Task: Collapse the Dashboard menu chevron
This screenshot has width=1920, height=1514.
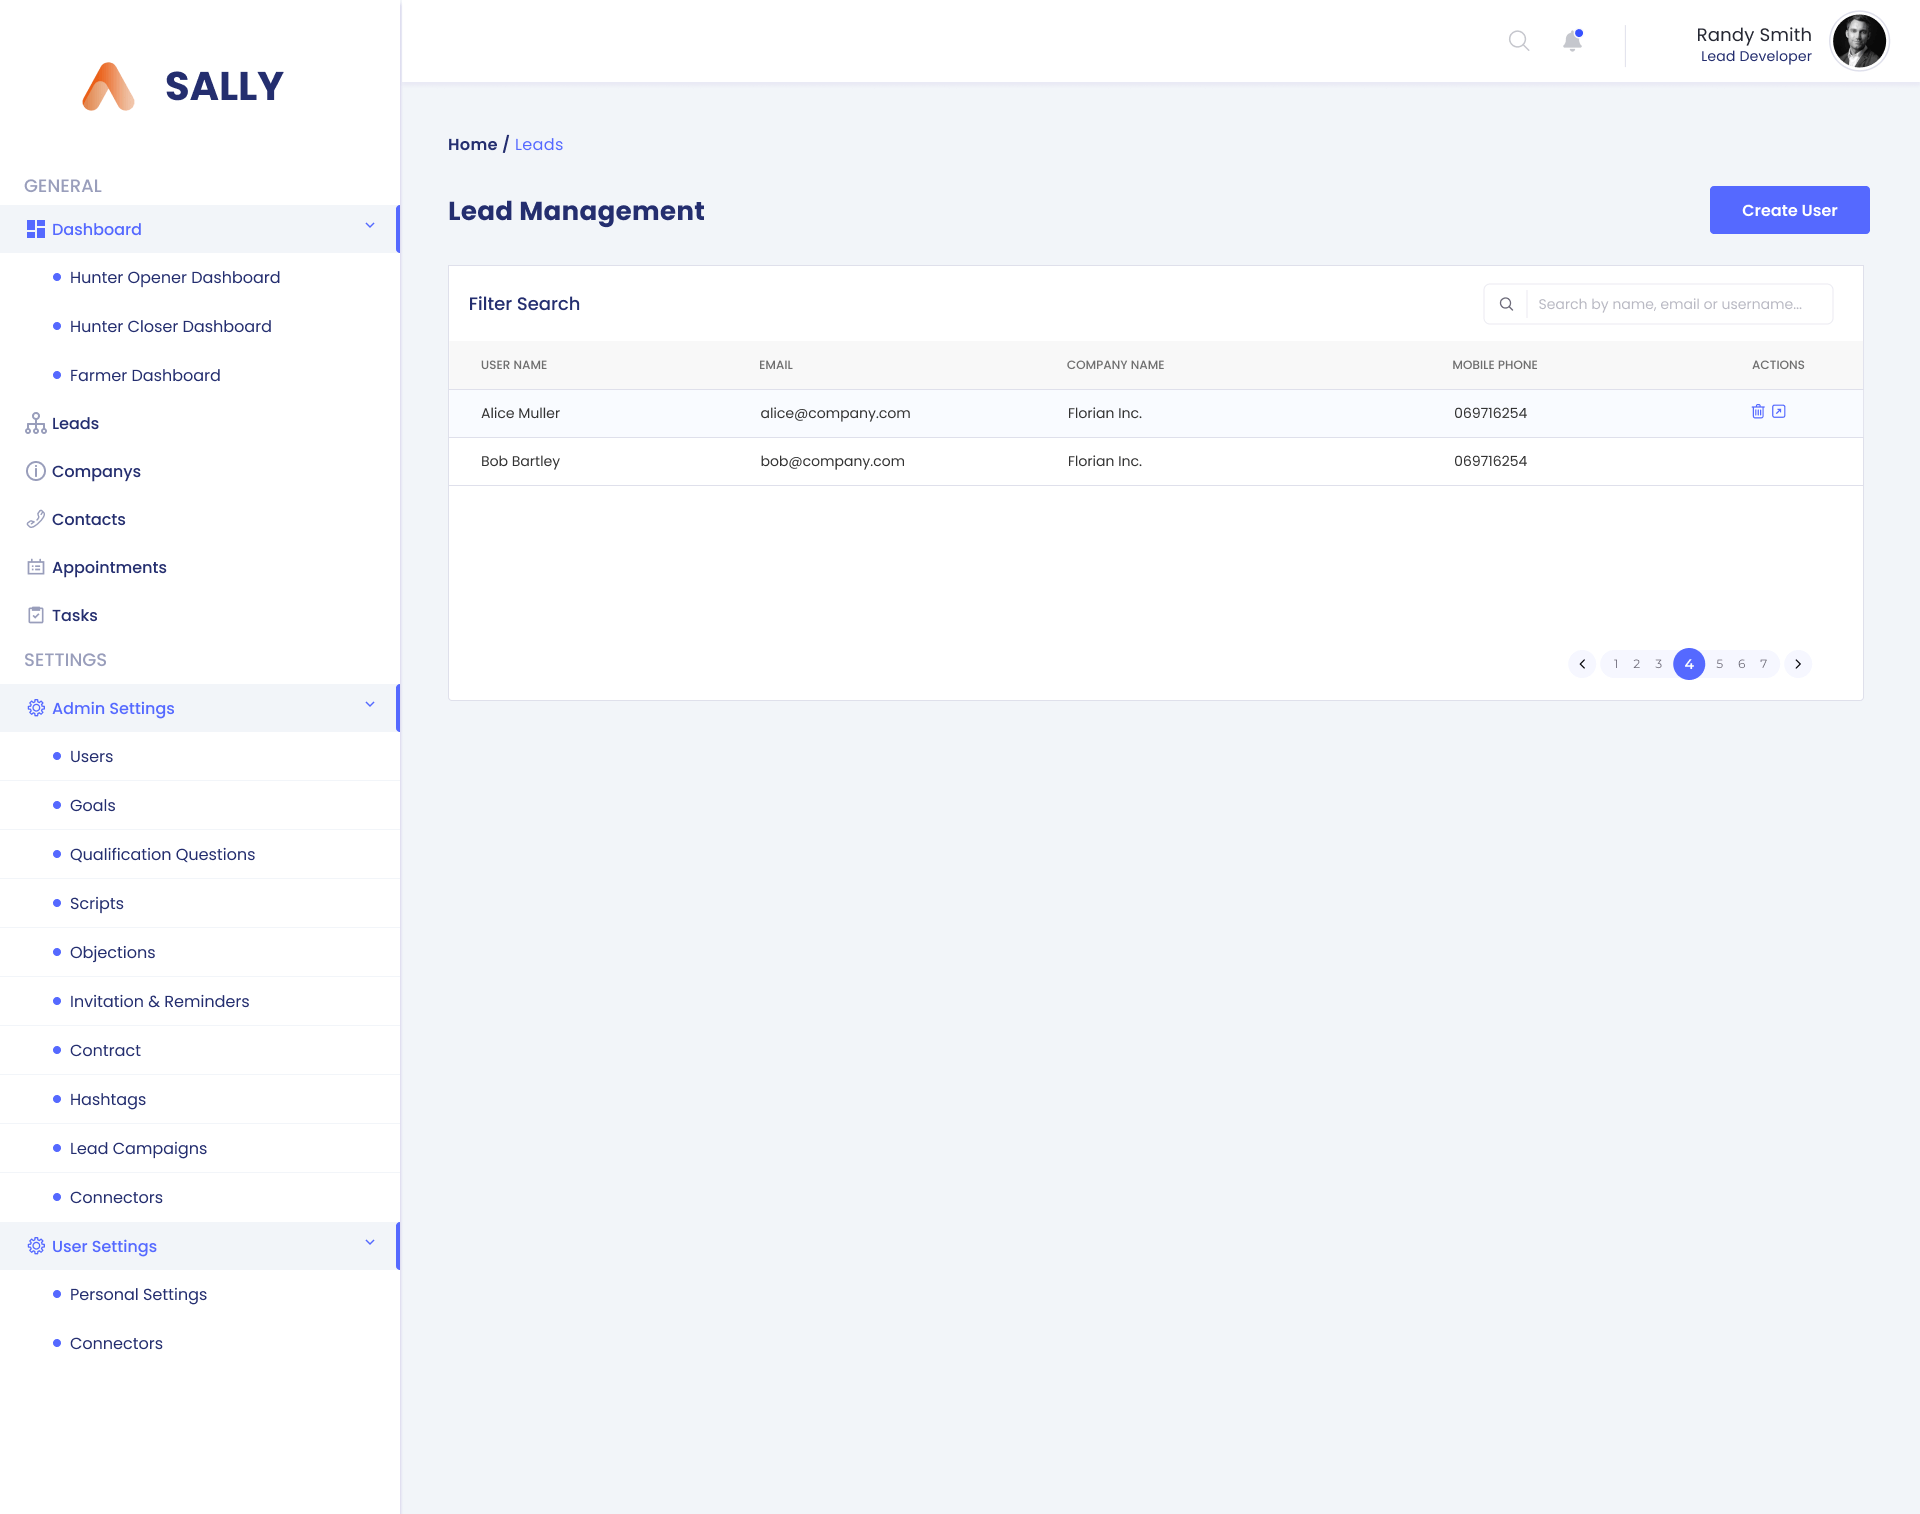Action: (x=370, y=225)
